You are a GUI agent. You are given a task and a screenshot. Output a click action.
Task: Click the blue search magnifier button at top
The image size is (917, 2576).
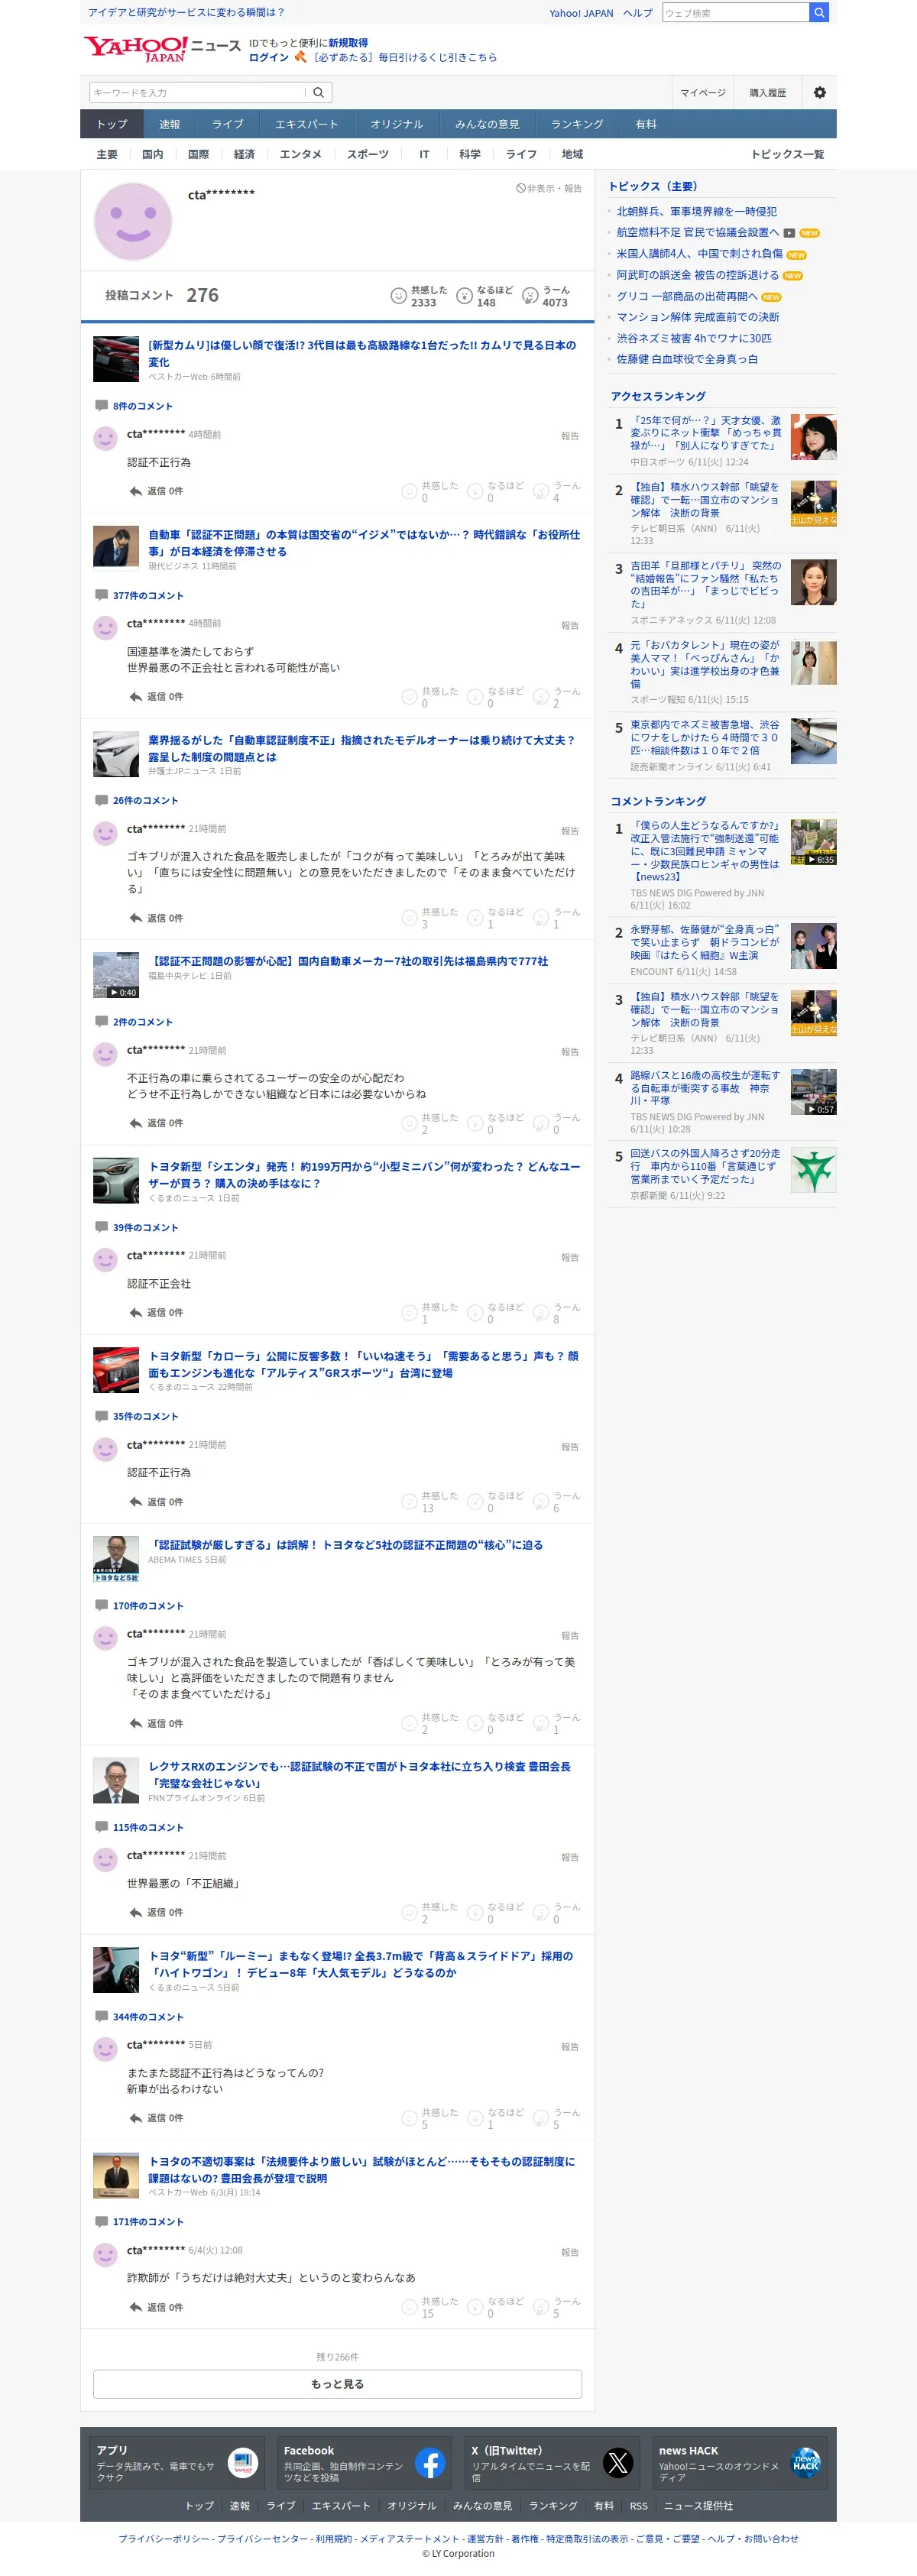(819, 13)
